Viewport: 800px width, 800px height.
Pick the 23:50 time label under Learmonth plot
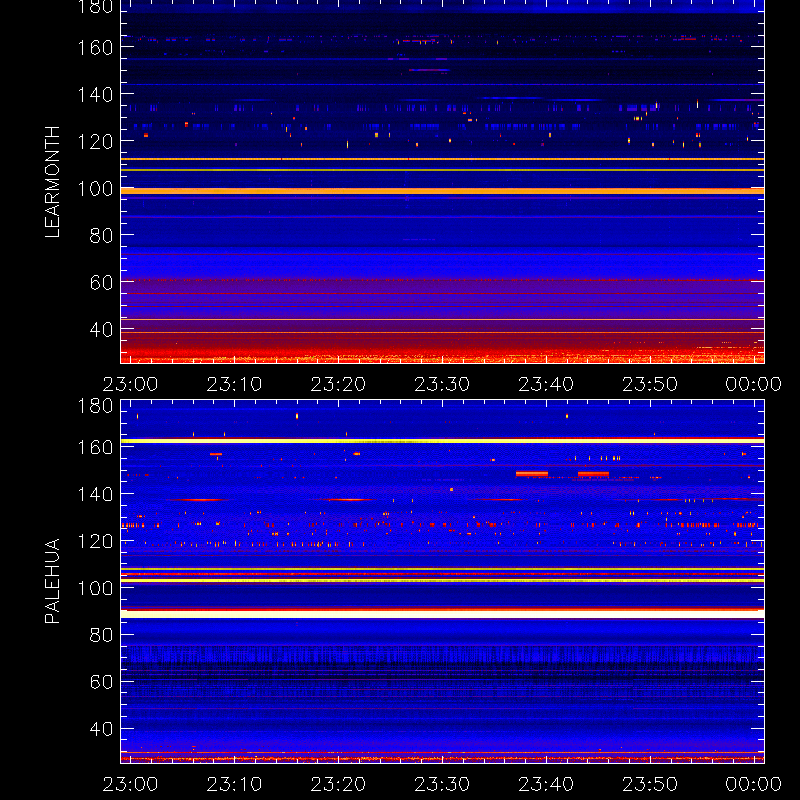click(650, 384)
